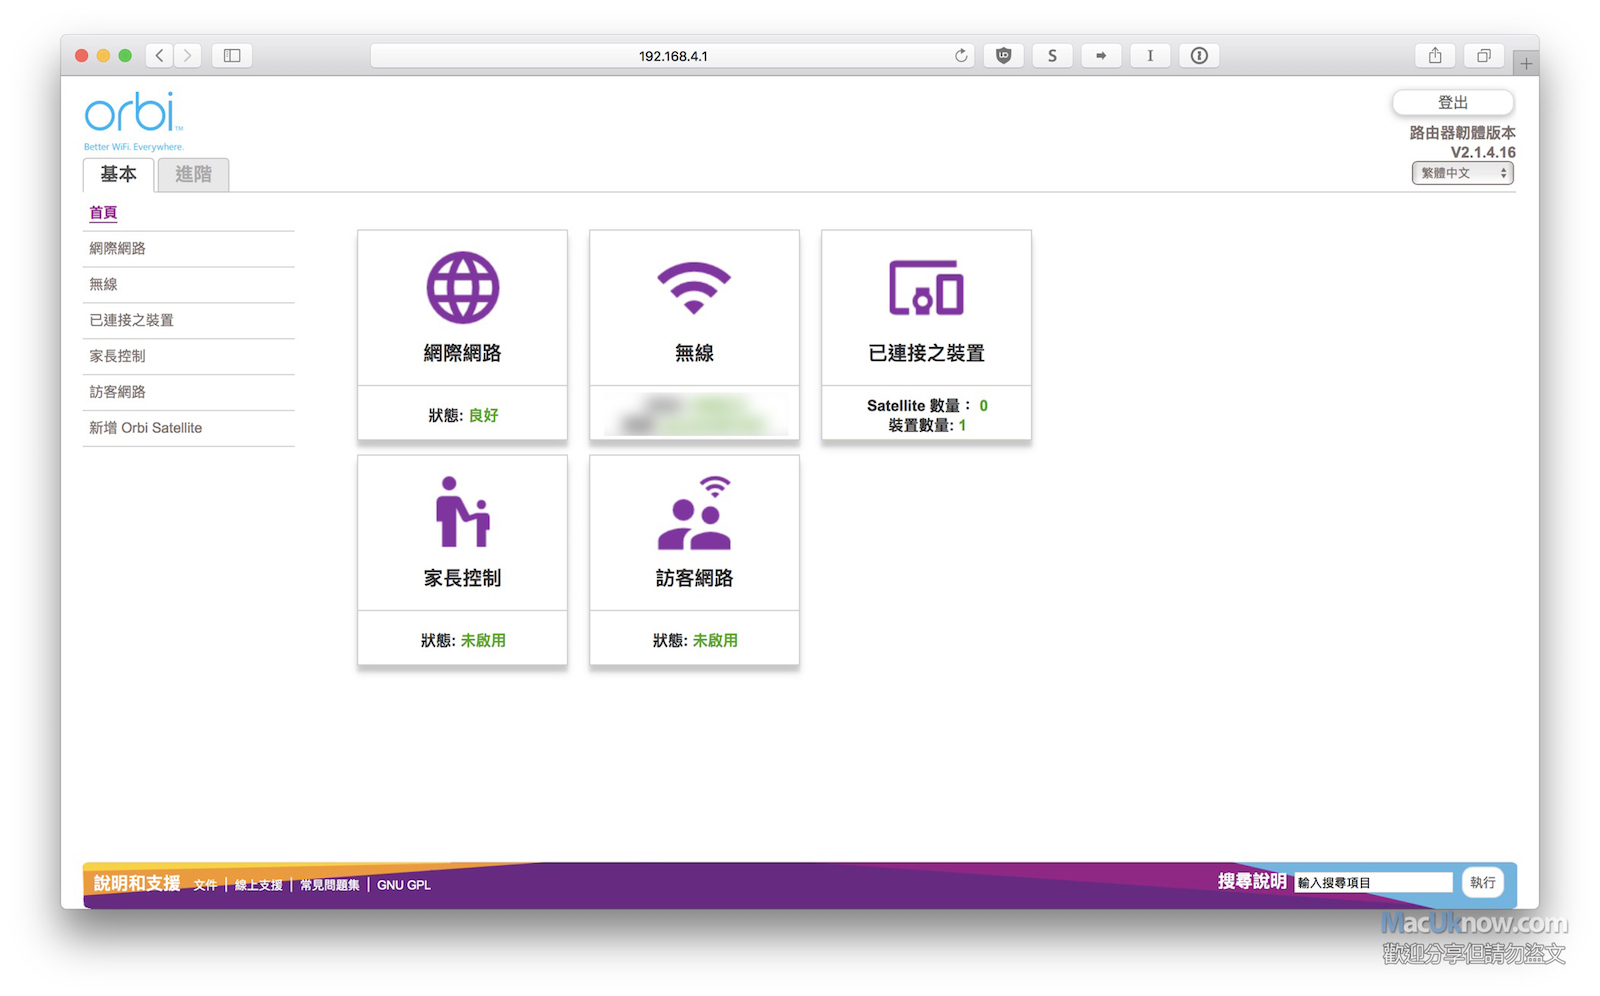This screenshot has height=996, width=1600.
Task: Click the guest network icon
Action: [694, 512]
